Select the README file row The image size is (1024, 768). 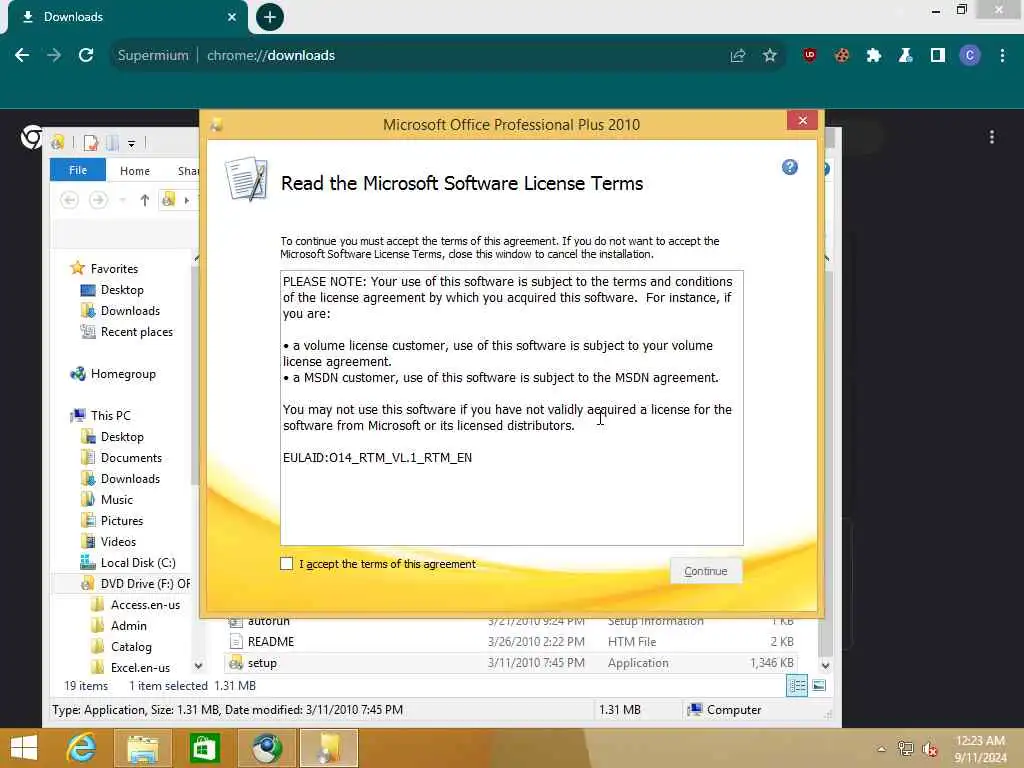pos(511,642)
